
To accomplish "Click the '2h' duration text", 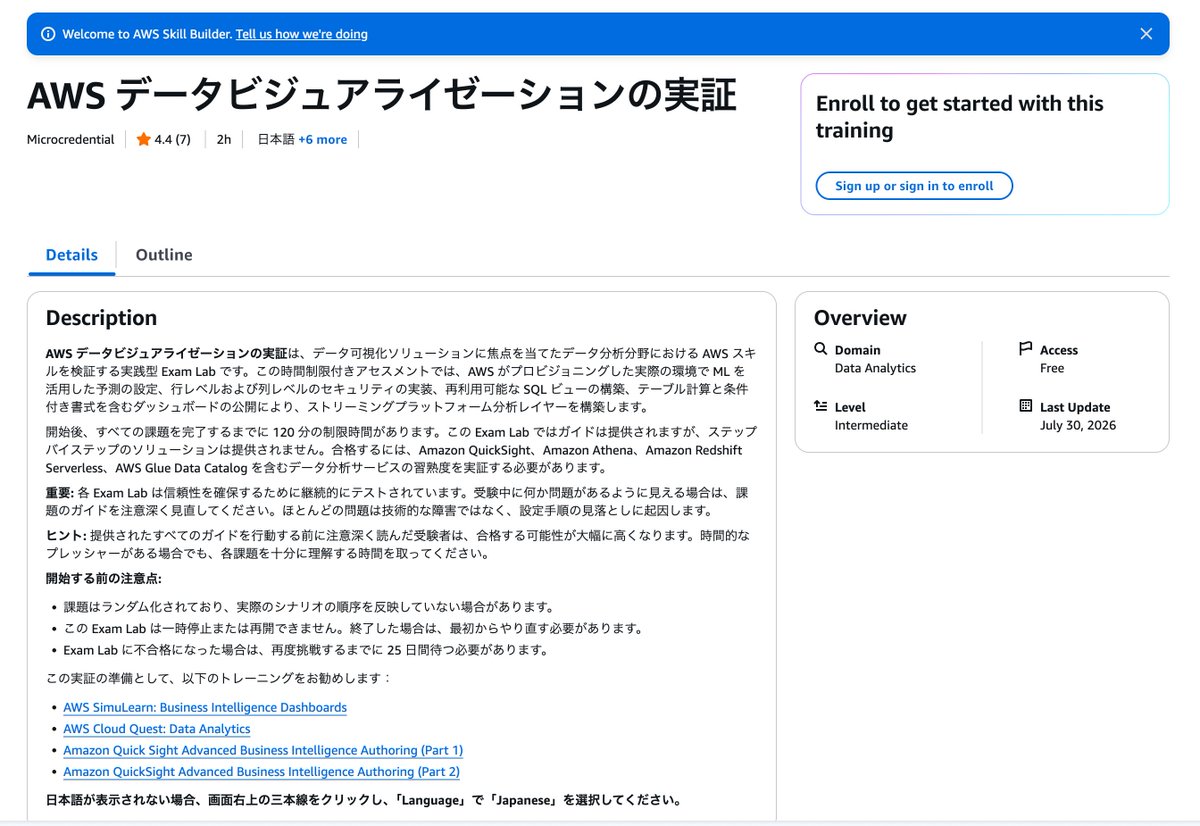I will pos(224,140).
